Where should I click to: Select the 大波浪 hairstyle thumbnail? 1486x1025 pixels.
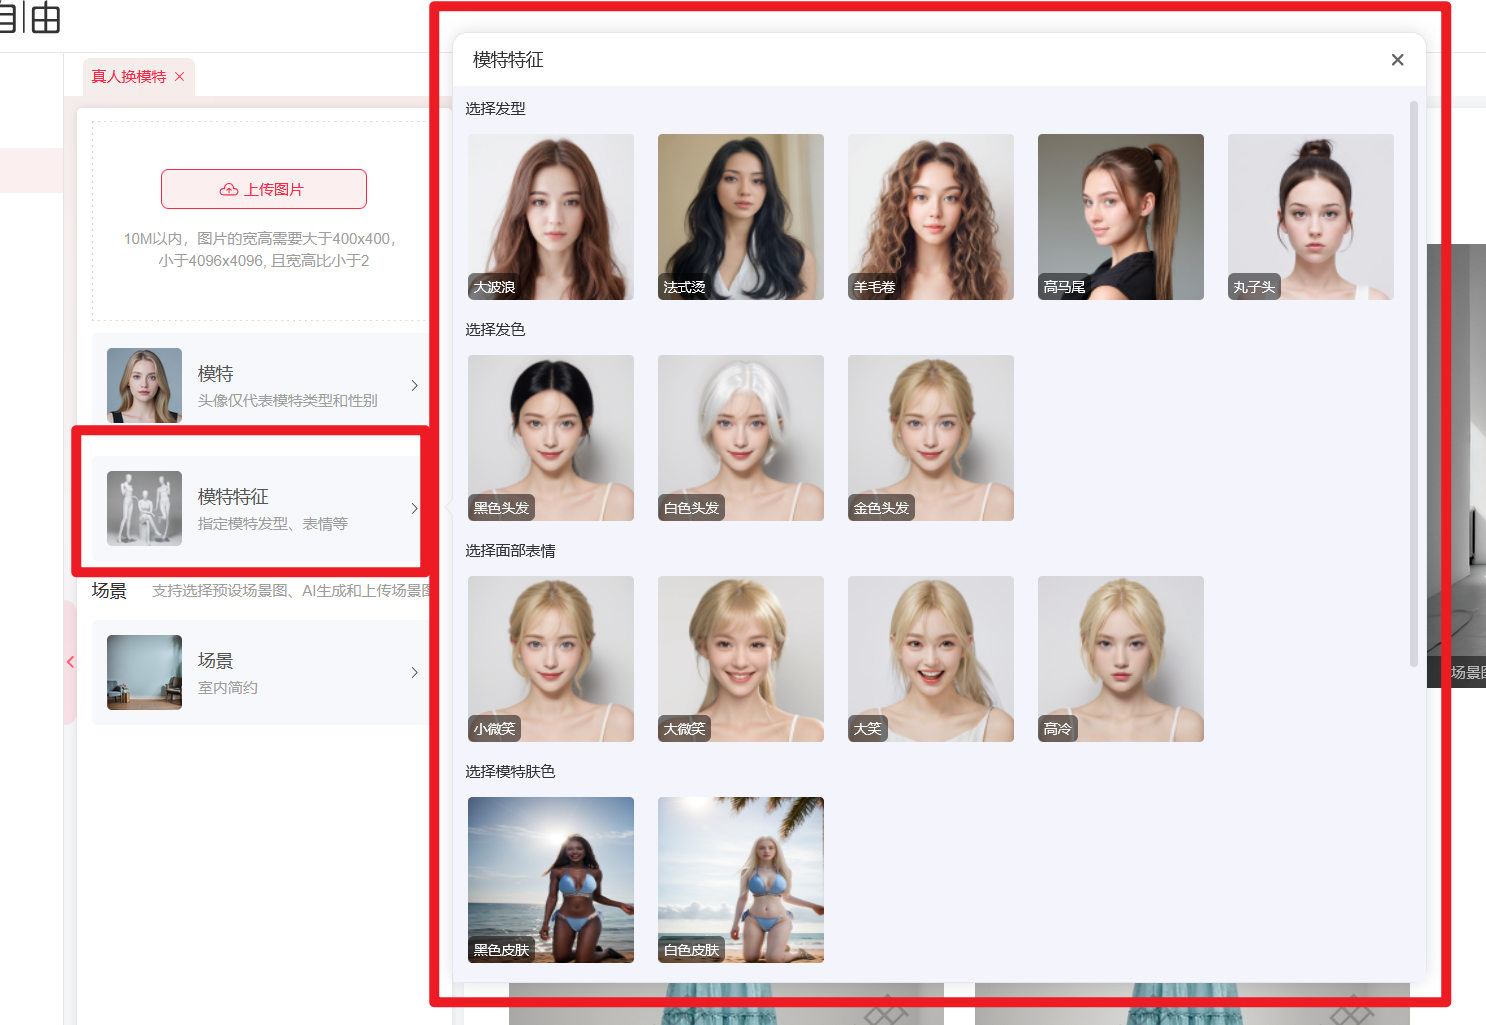click(x=551, y=217)
